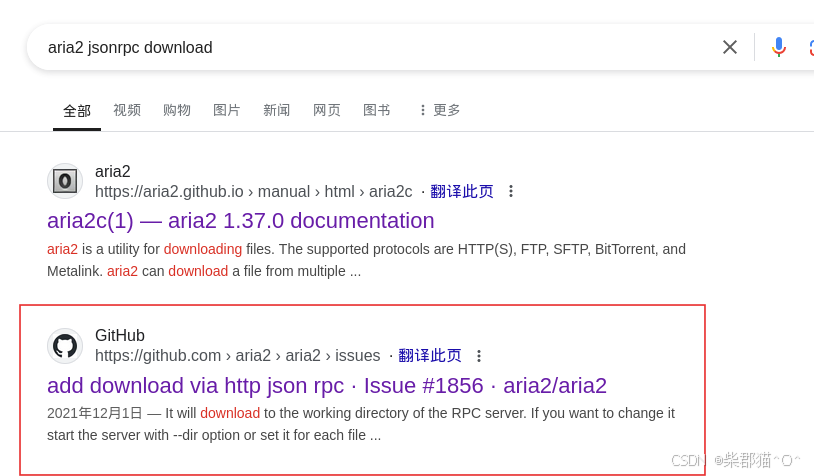This screenshot has height=476, width=814.
Task: Open the add download via http json rpc issue link
Action: click(x=327, y=386)
